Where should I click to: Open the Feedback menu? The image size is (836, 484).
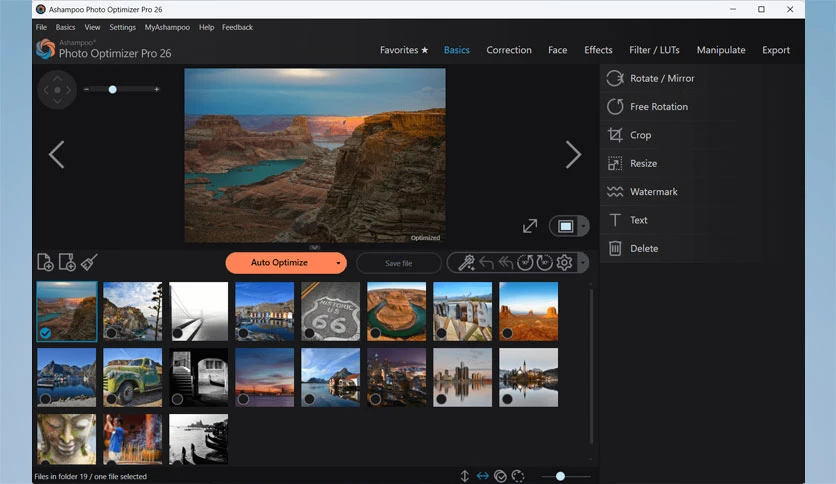[237, 27]
